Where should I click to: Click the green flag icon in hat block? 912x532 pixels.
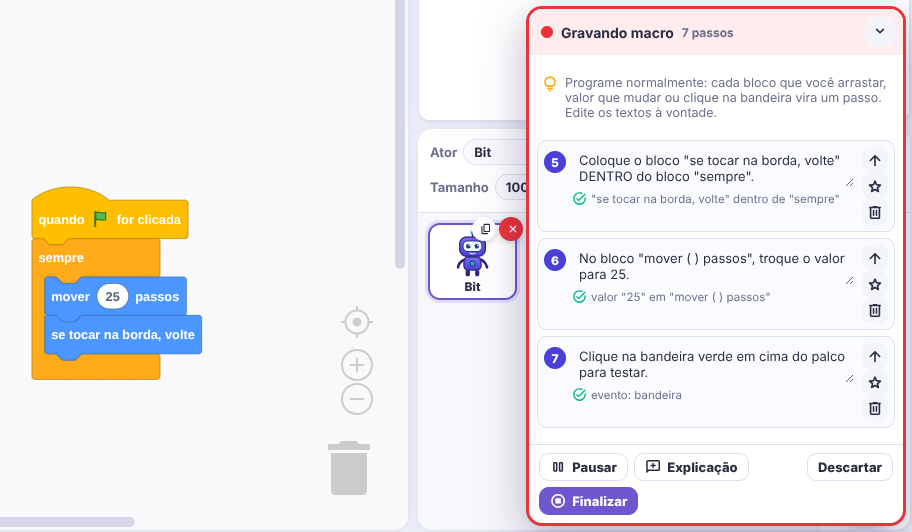100,219
